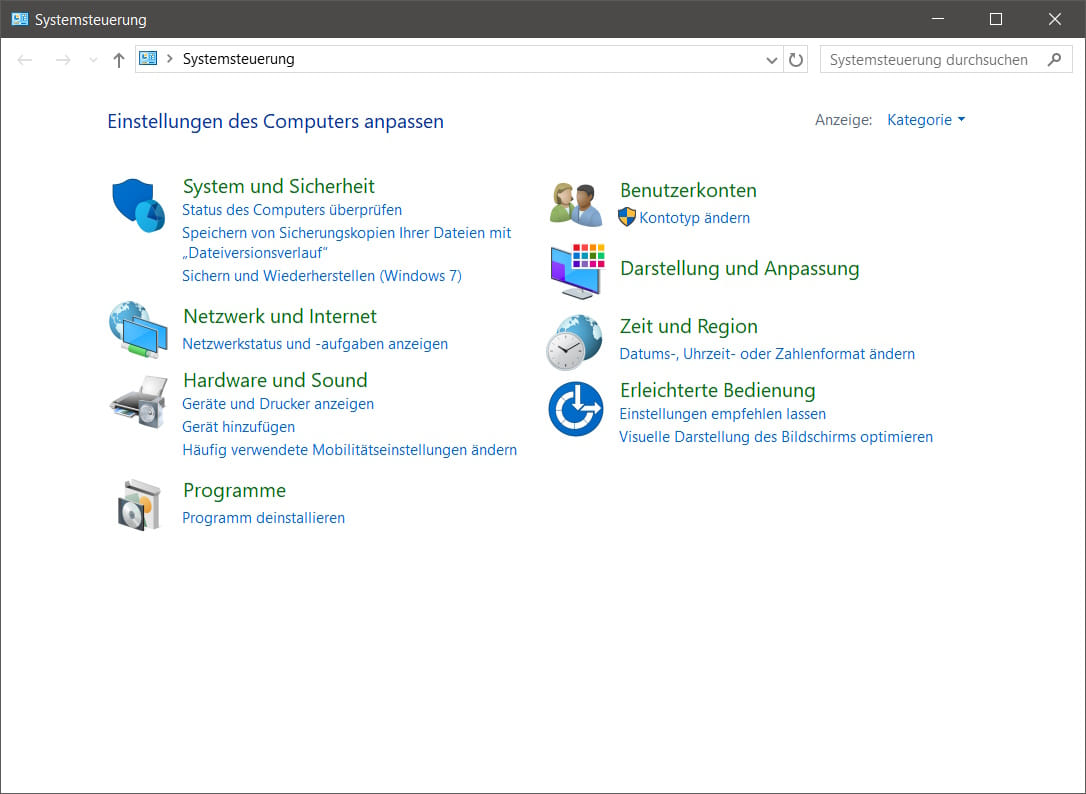The width and height of the screenshot is (1086, 794).
Task: Open the Programme disc box icon
Action: pyautogui.click(x=138, y=504)
